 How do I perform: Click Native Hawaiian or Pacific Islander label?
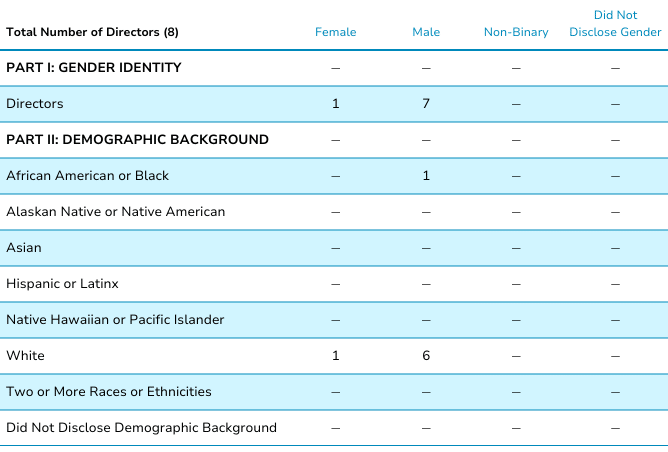tap(115, 320)
